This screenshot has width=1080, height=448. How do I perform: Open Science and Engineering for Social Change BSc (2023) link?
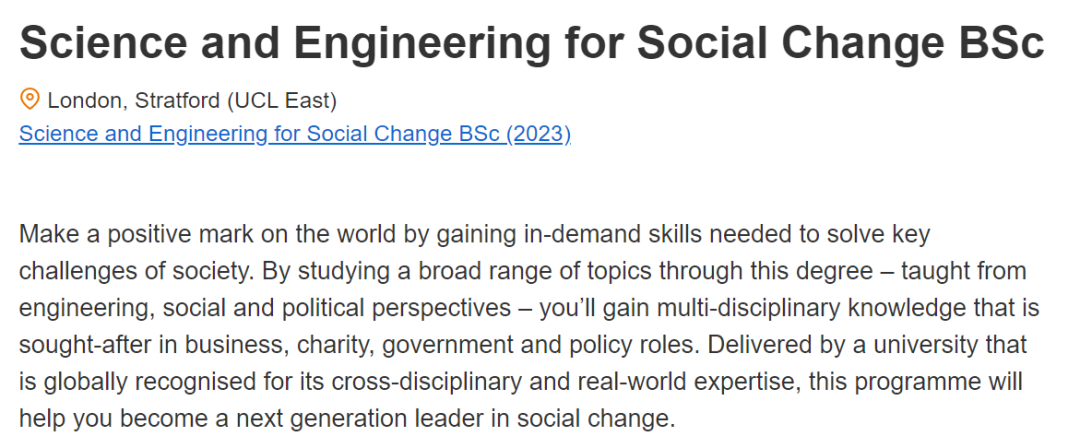pyautogui.click(x=295, y=134)
